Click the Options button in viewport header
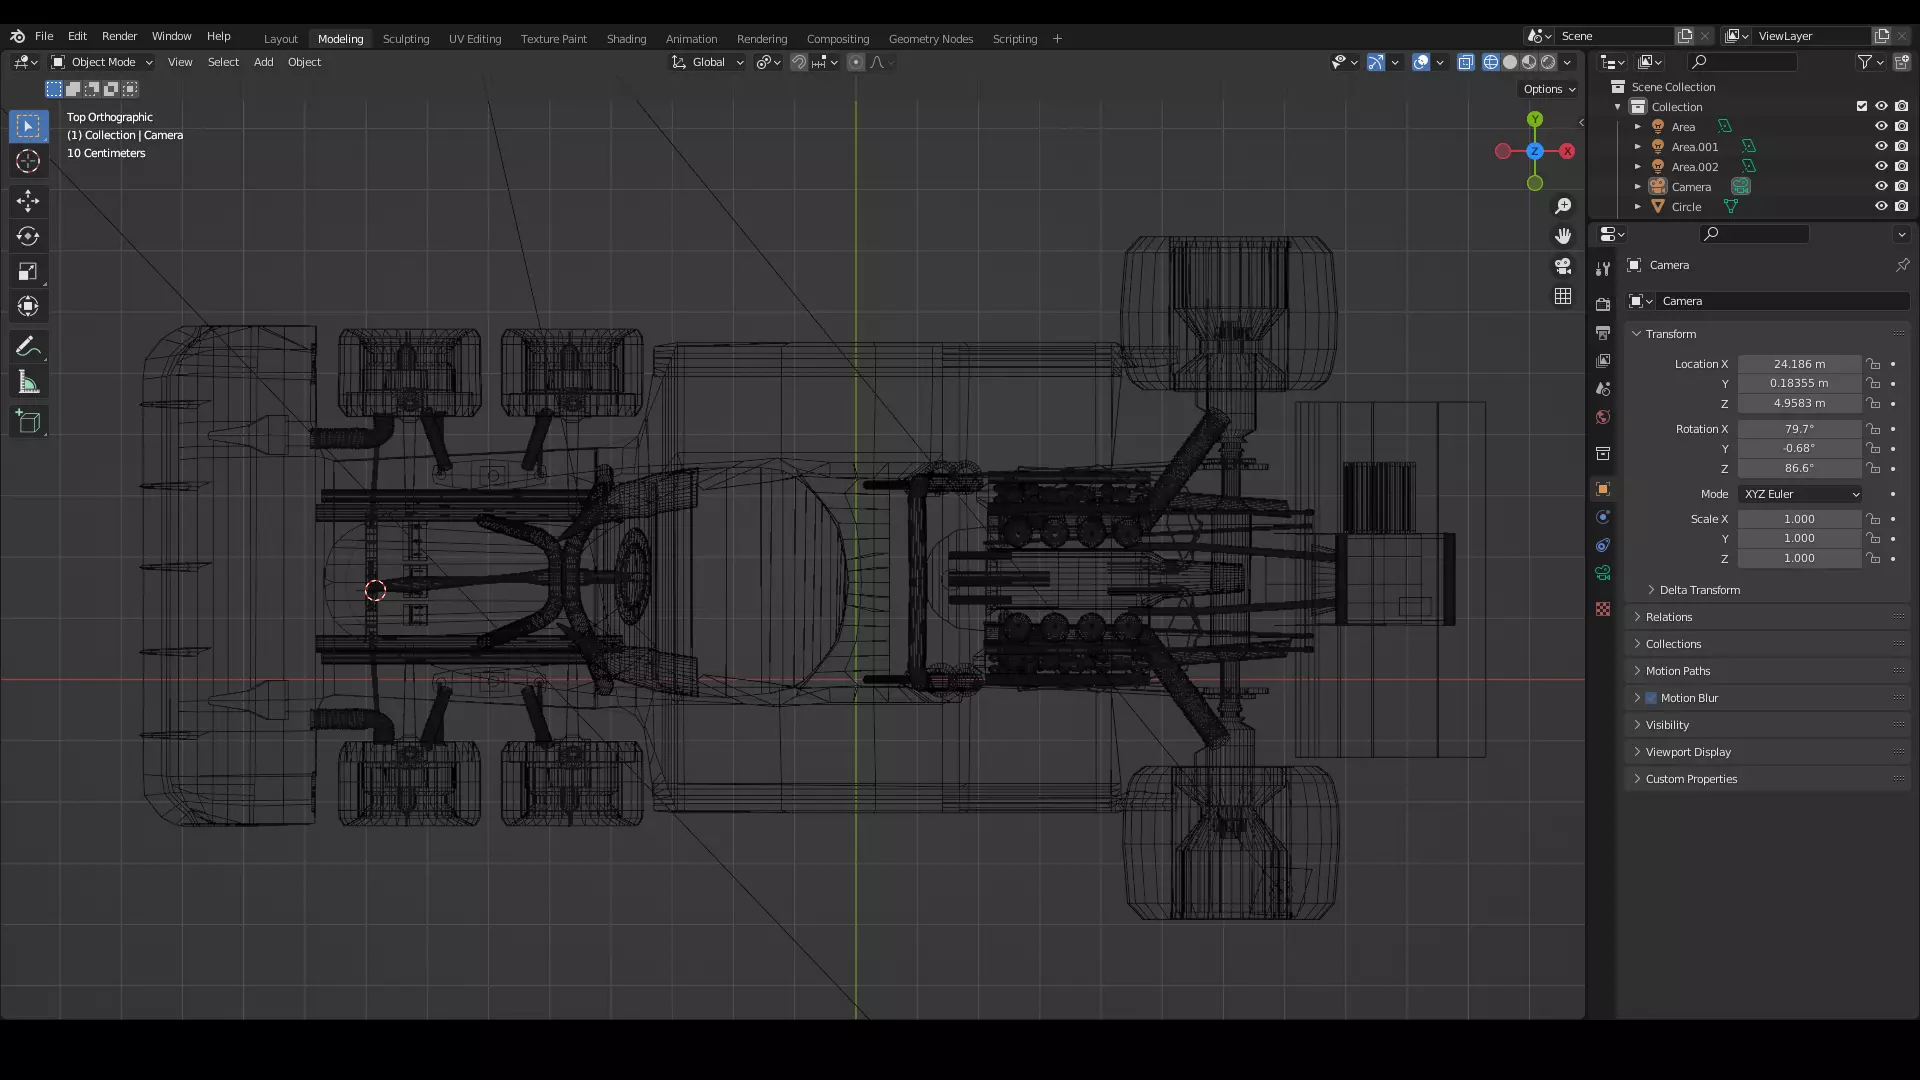Screen dimensions: 1920x1080 tap(1548, 89)
